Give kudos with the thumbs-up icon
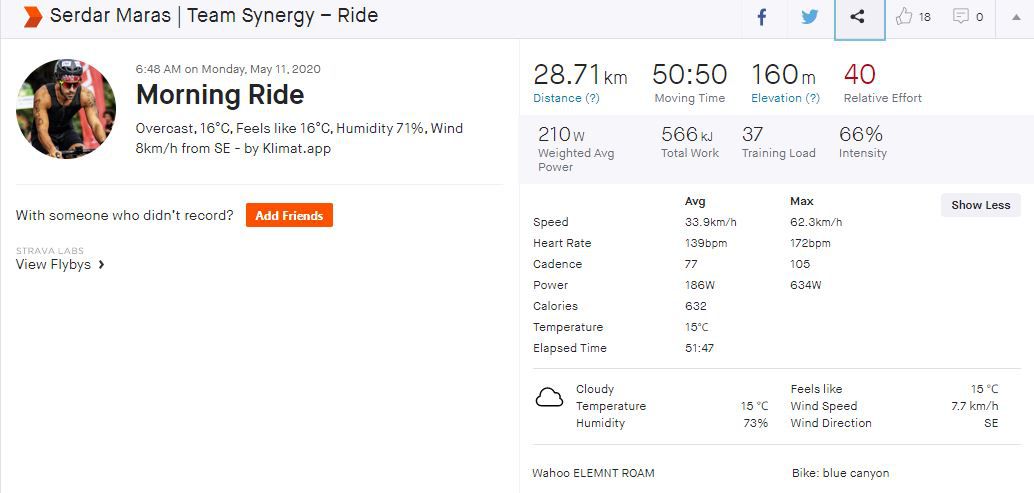 (905, 17)
